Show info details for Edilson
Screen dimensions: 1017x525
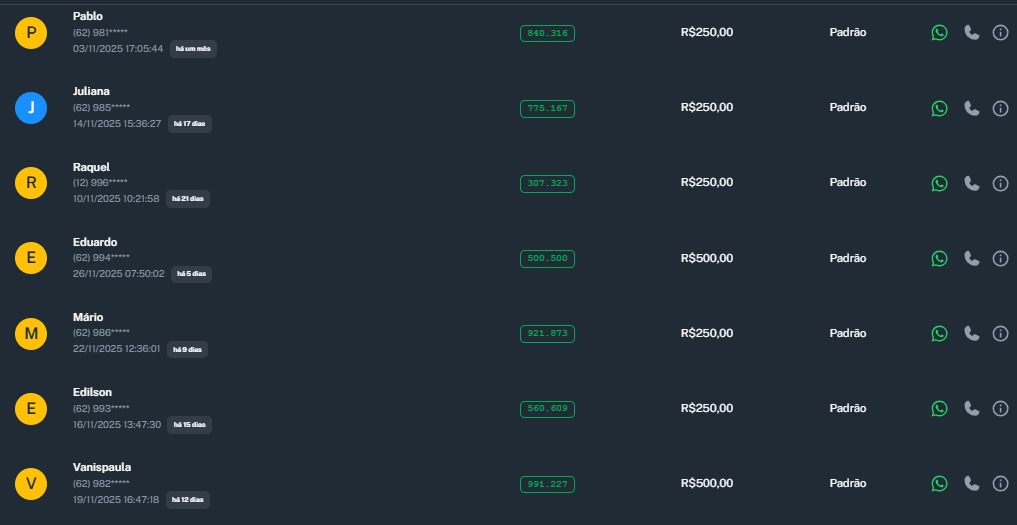click(x=1000, y=408)
